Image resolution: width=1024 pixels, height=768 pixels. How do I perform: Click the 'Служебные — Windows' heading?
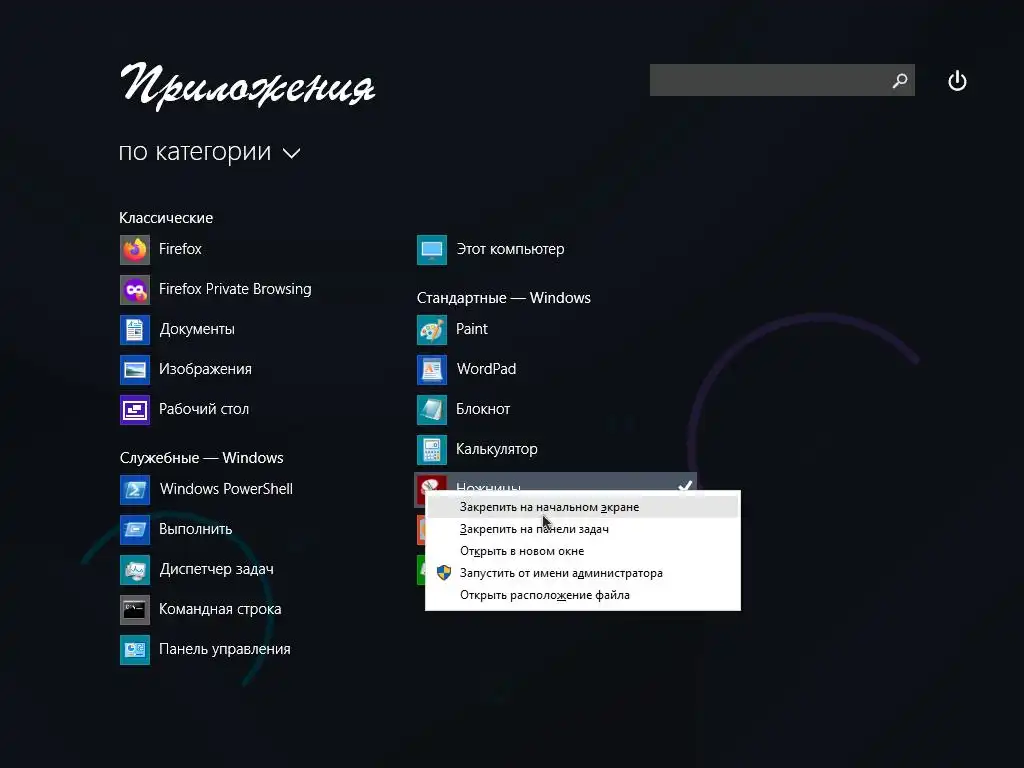[201, 458]
